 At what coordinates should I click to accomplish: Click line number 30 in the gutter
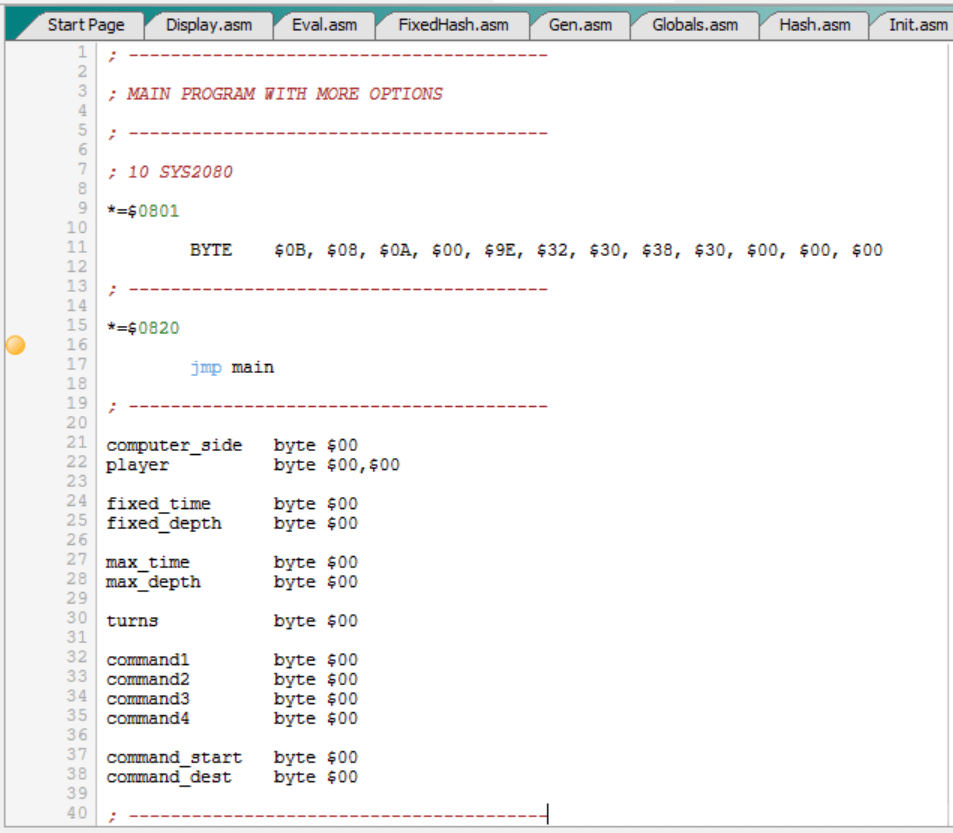(78, 620)
